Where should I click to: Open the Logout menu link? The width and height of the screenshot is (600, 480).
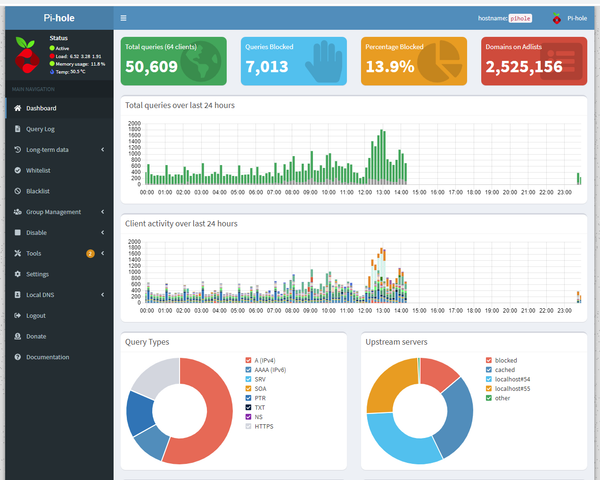[x=59, y=316]
